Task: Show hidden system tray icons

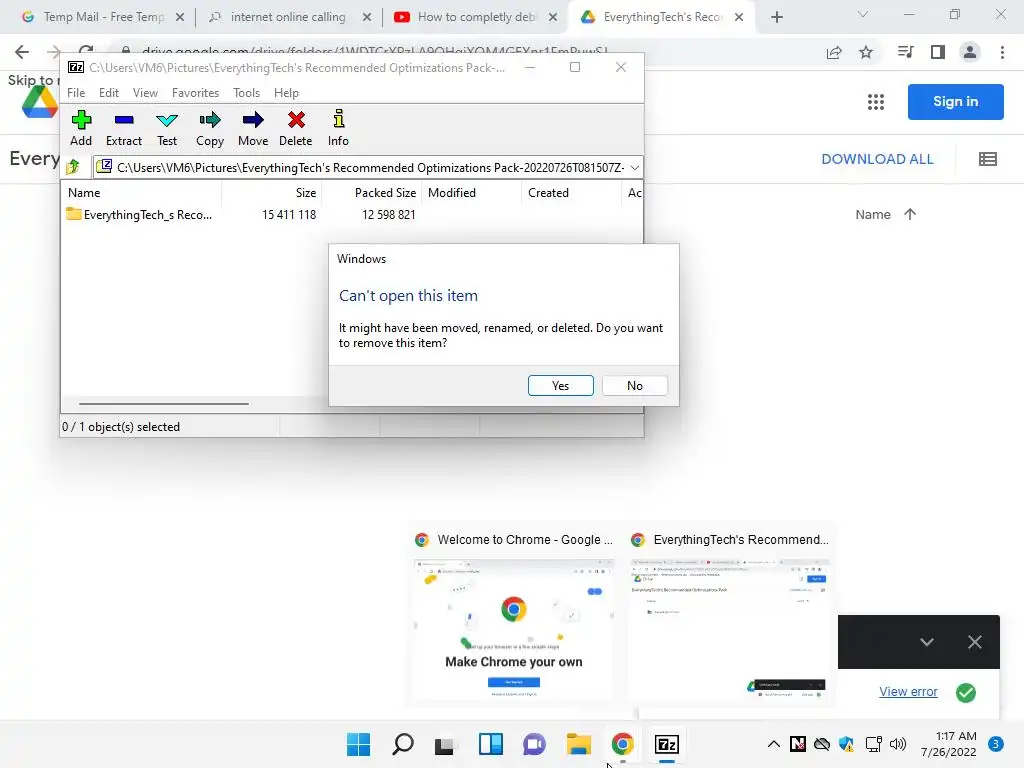Action: pyautogui.click(x=773, y=744)
